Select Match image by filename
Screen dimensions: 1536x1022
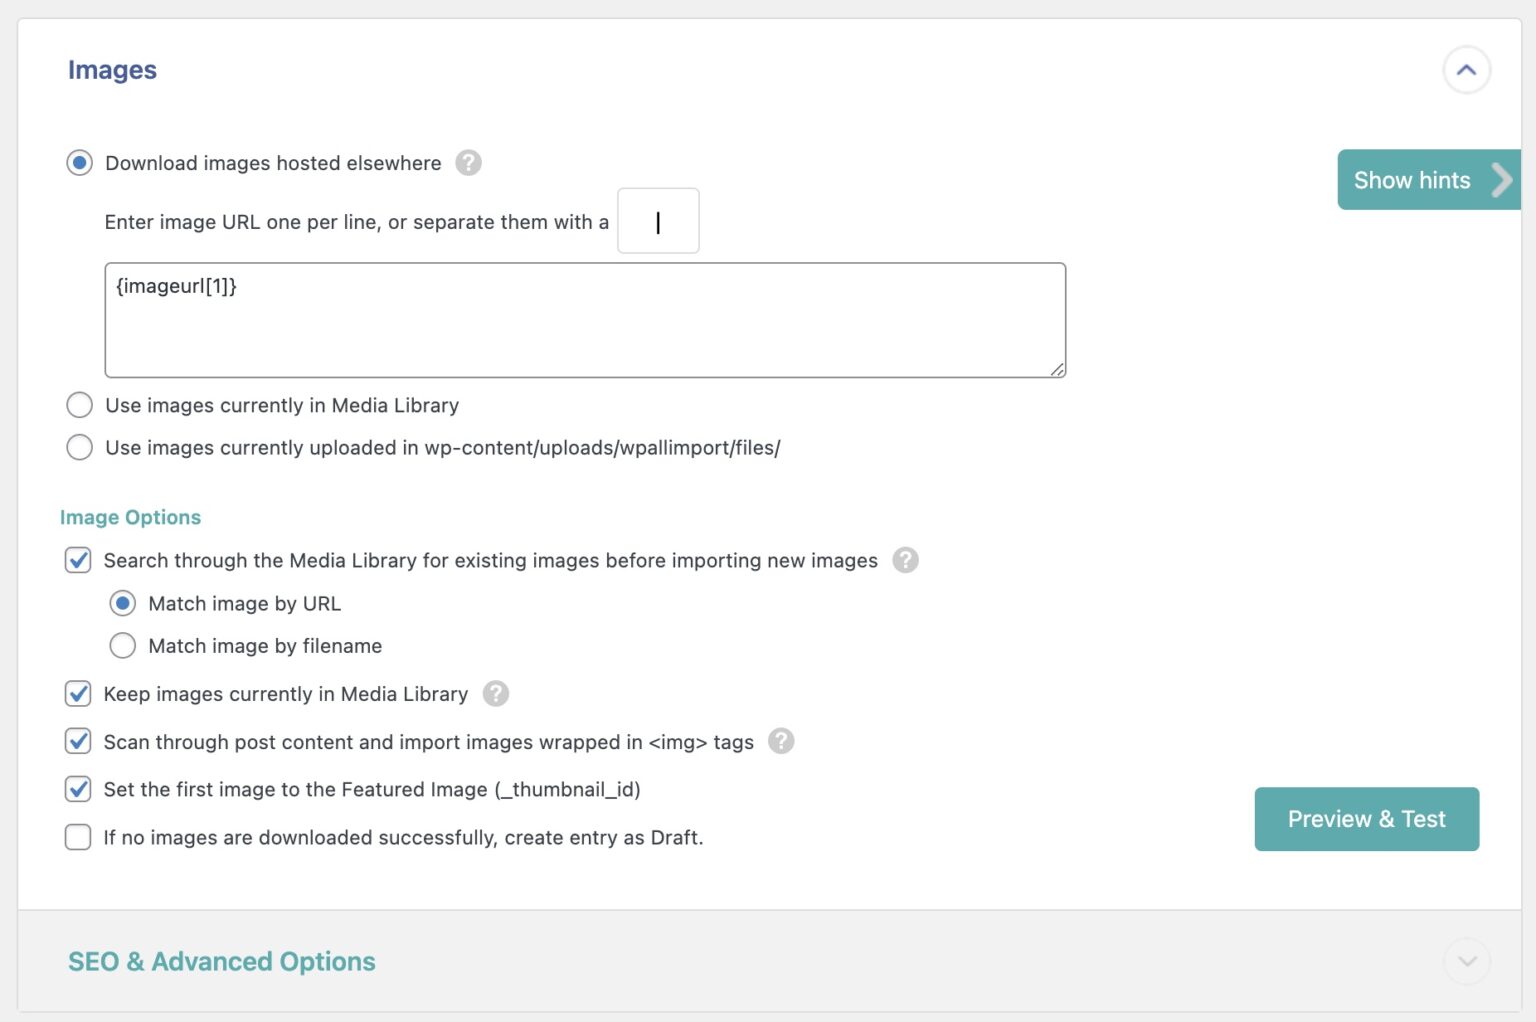(x=122, y=645)
